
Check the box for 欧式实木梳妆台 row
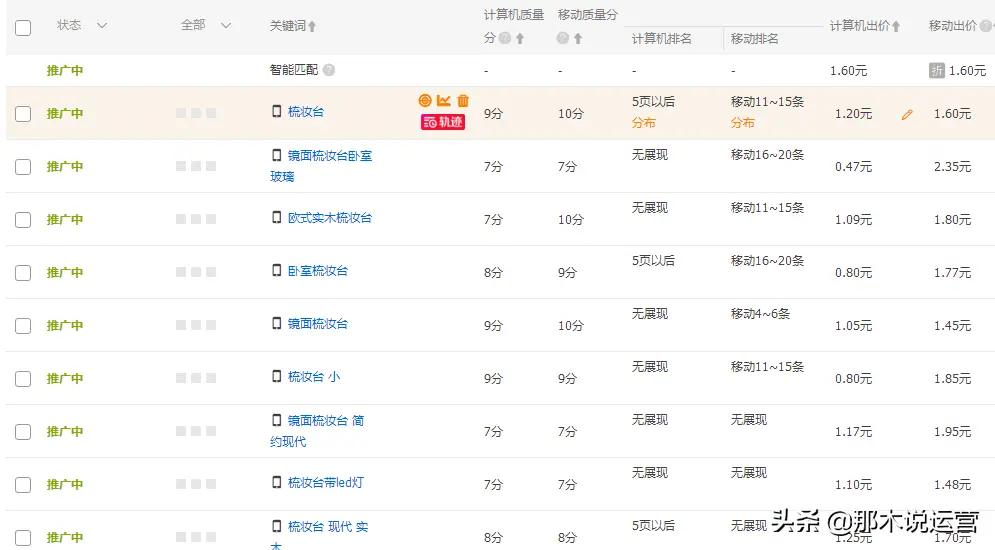click(23, 220)
